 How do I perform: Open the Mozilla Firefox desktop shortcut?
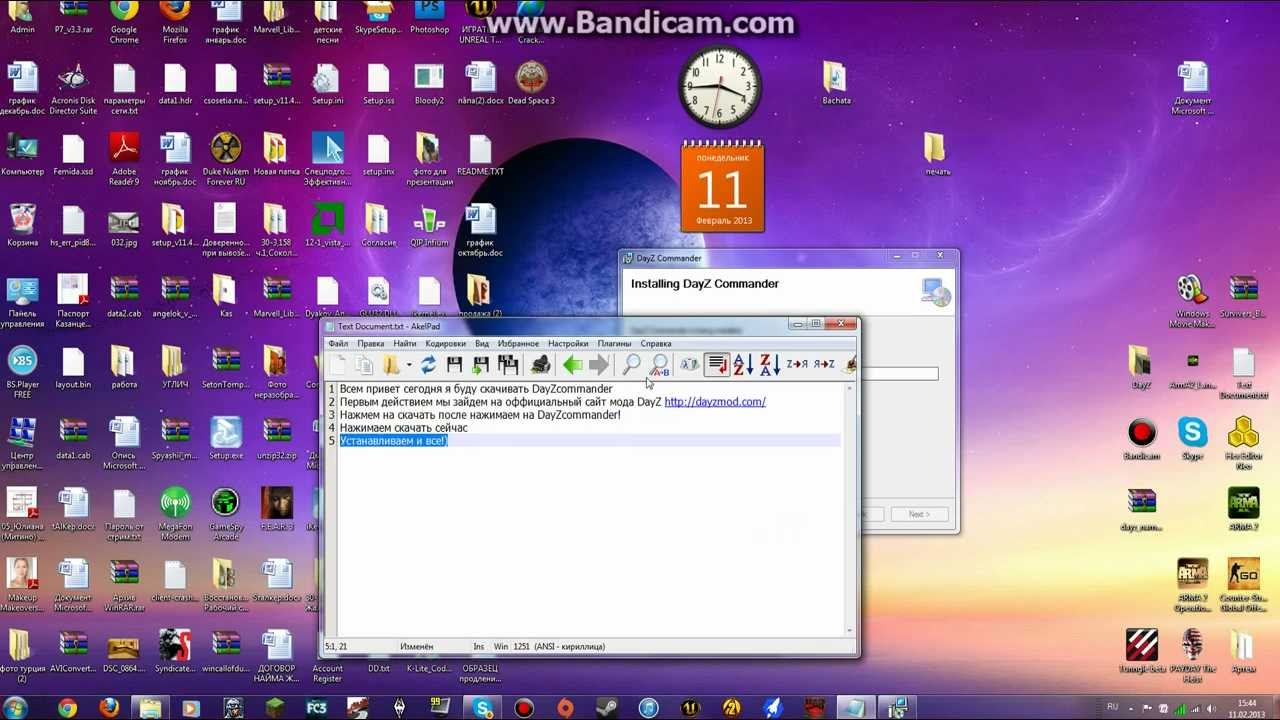[x=175, y=22]
